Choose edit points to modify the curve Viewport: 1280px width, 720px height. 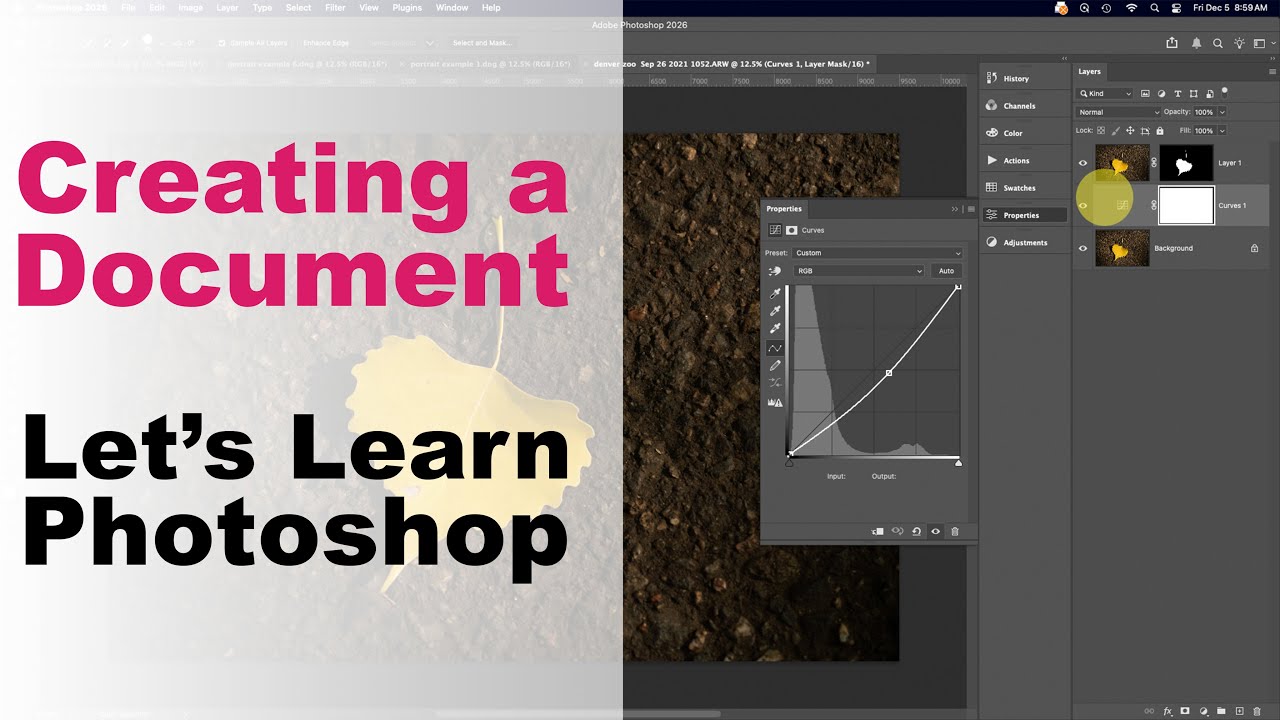click(775, 348)
